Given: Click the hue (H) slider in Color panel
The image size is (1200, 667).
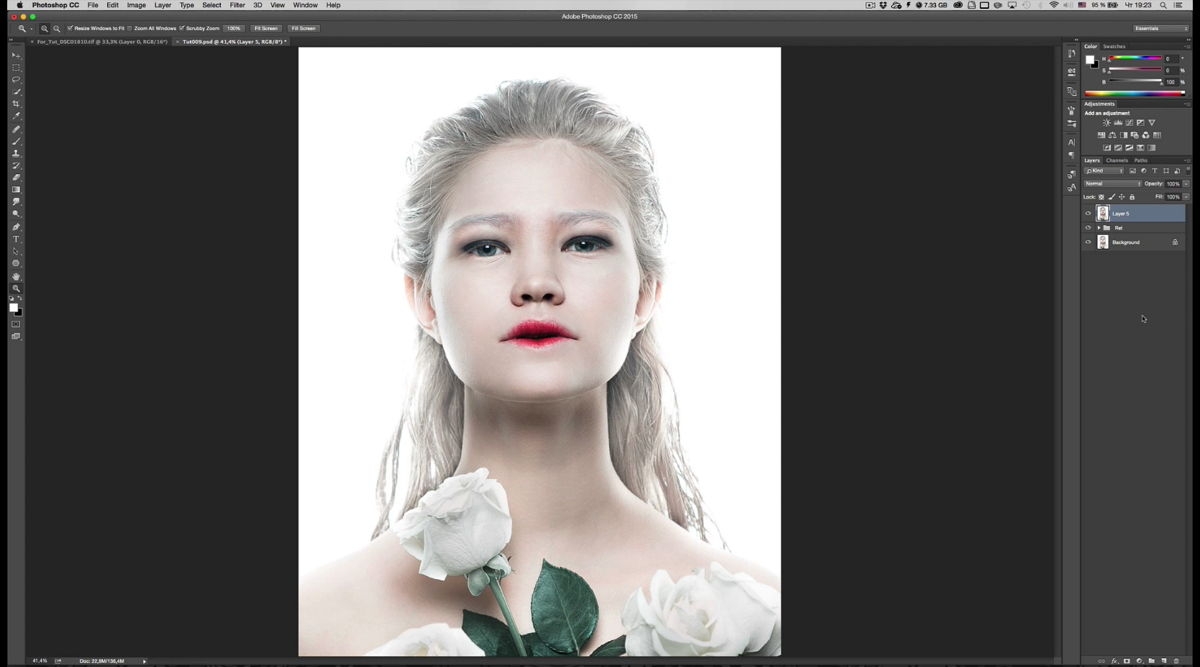Looking at the screenshot, I should 1137,59.
